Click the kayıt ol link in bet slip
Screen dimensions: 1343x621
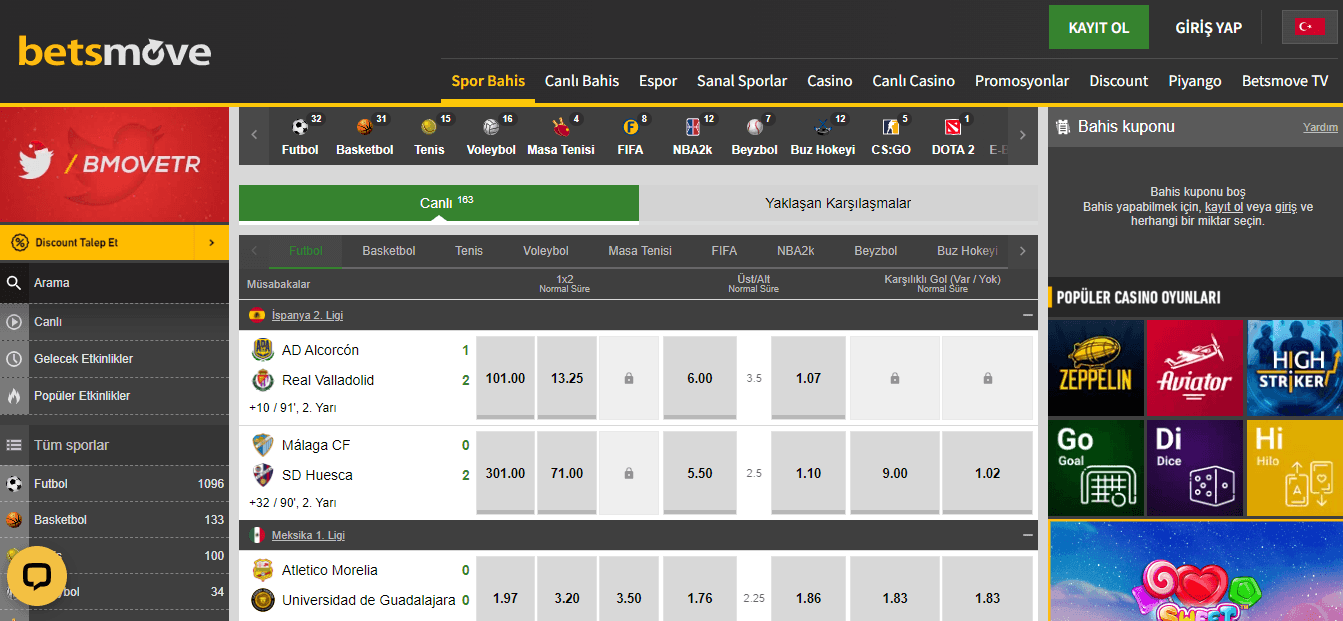pos(1224,206)
